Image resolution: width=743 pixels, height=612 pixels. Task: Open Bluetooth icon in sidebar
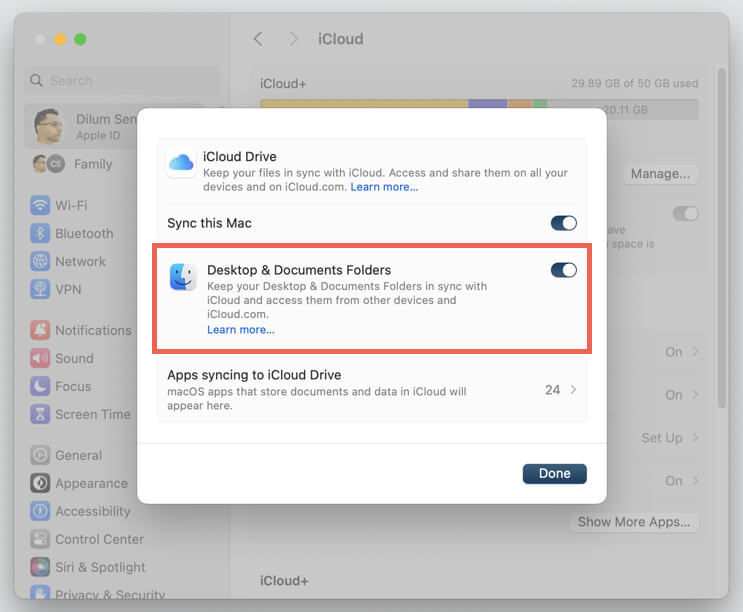tap(40, 233)
